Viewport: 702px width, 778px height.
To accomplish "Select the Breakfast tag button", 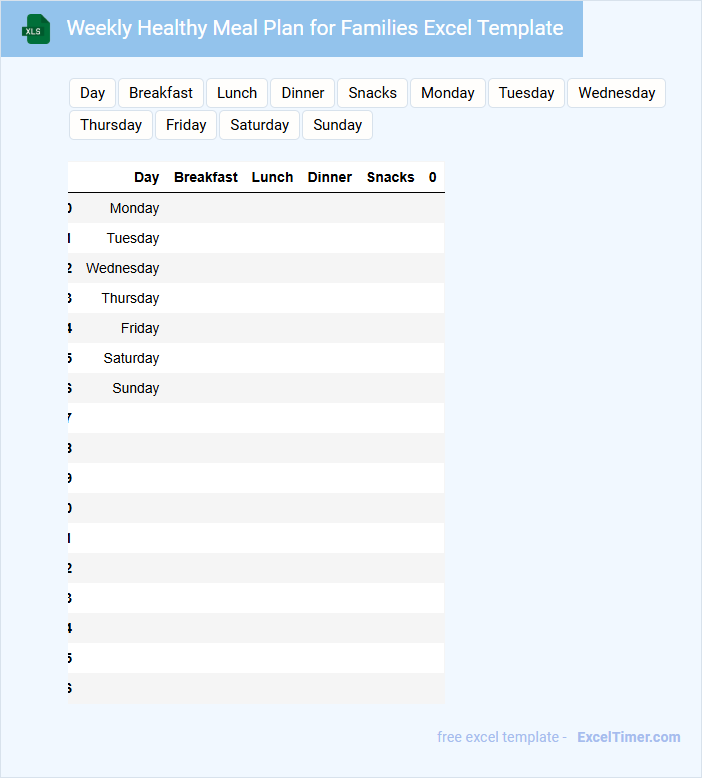I will click(161, 93).
